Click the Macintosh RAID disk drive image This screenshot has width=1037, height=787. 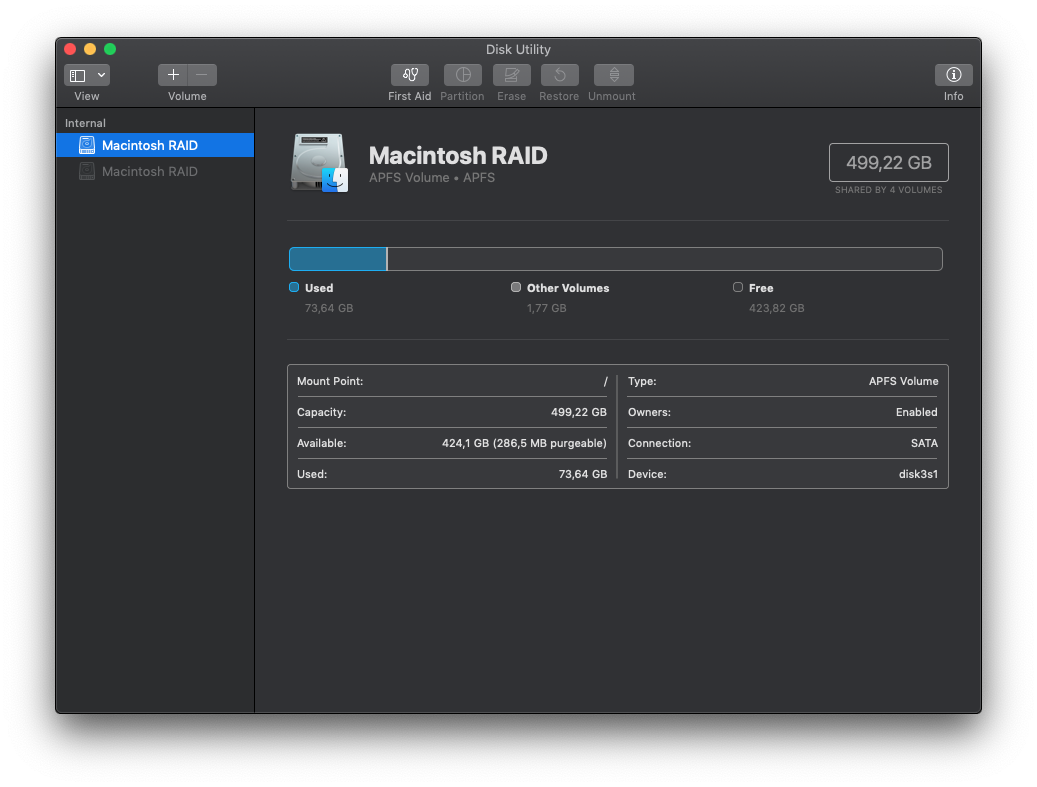click(x=319, y=163)
